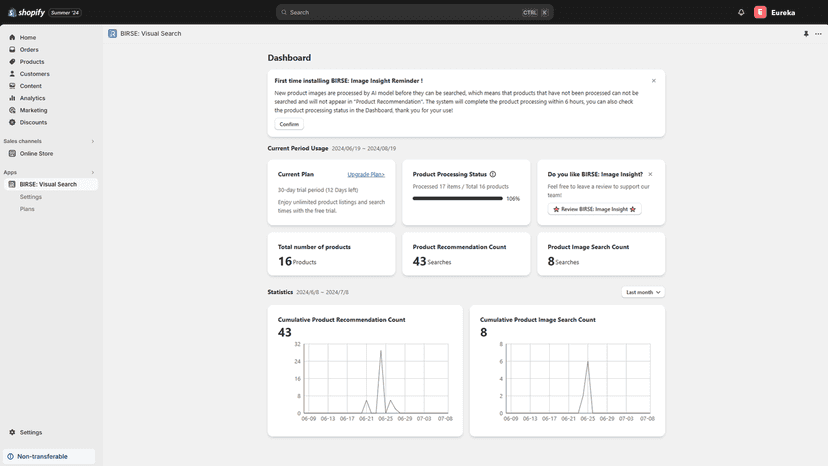This screenshot has width=828, height=466.
Task: Dismiss the first-time install reminder banner
Action: coord(654,81)
